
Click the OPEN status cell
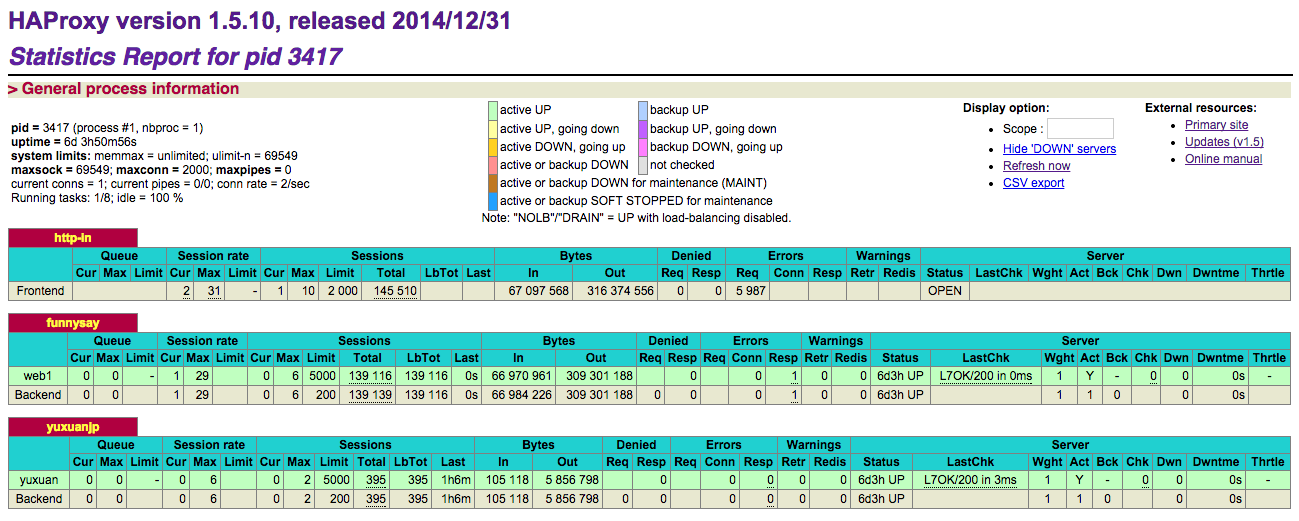[944, 291]
